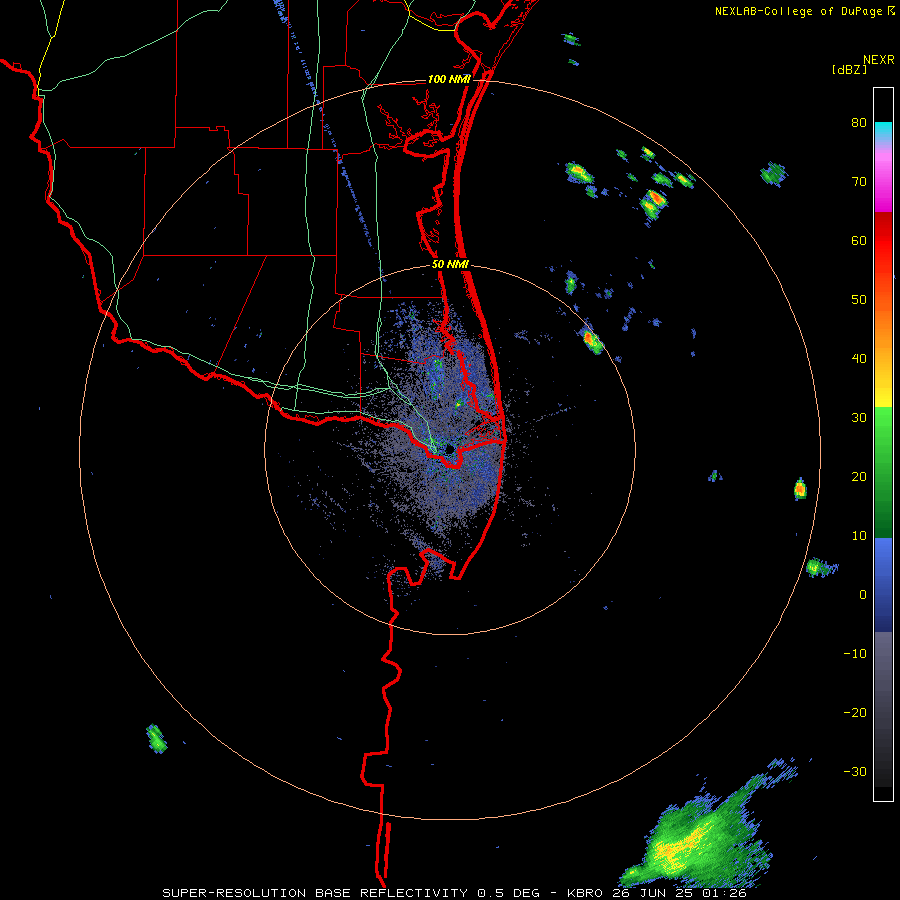Click the SUPER-RESOLUTION BASE REFLECTIVITY caption text
This screenshot has width=900, height=900.
point(315,893)
